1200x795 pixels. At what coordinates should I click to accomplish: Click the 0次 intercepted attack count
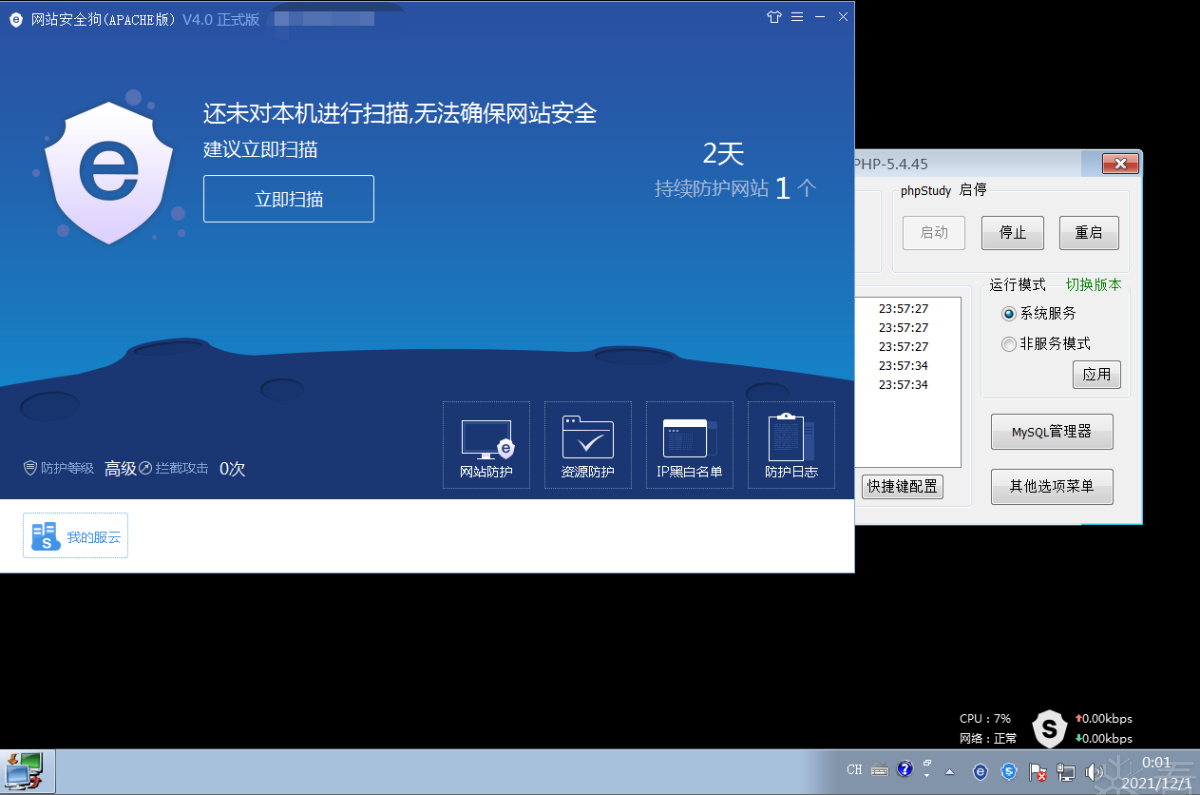coord(232,468)
